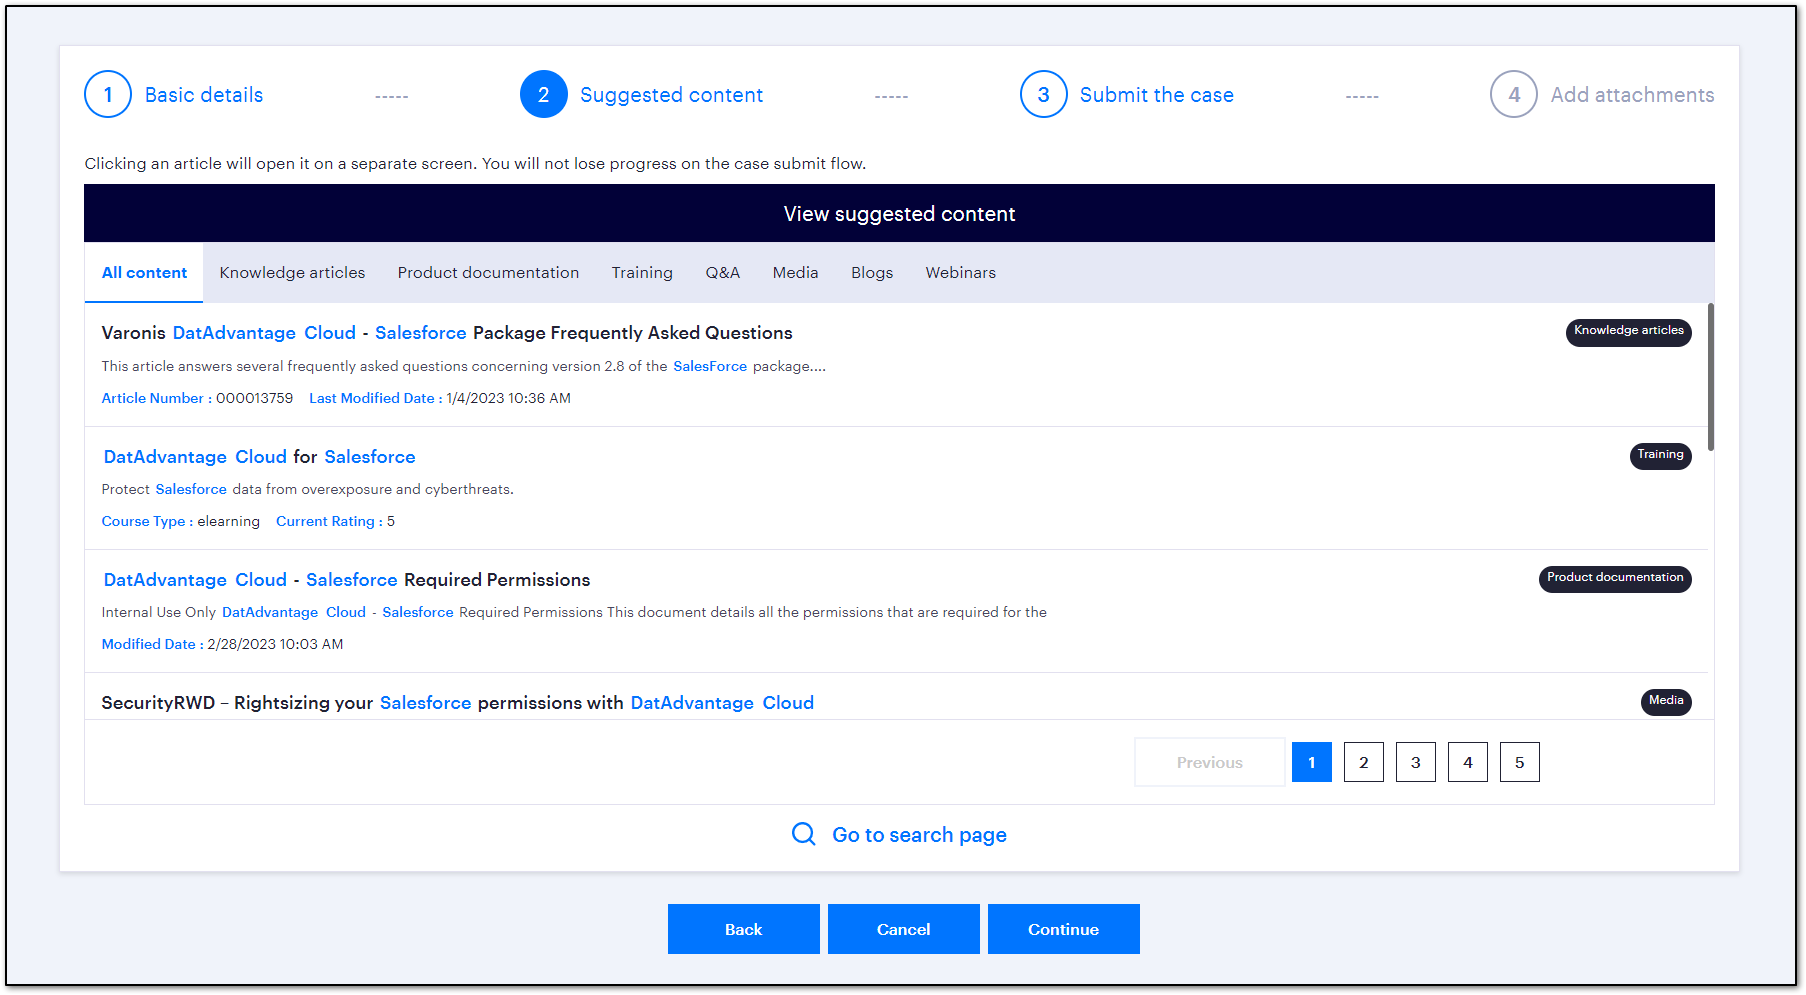Click the Suggested content step label
This screenshot has width=1806, height=995.
pos(671,95)
